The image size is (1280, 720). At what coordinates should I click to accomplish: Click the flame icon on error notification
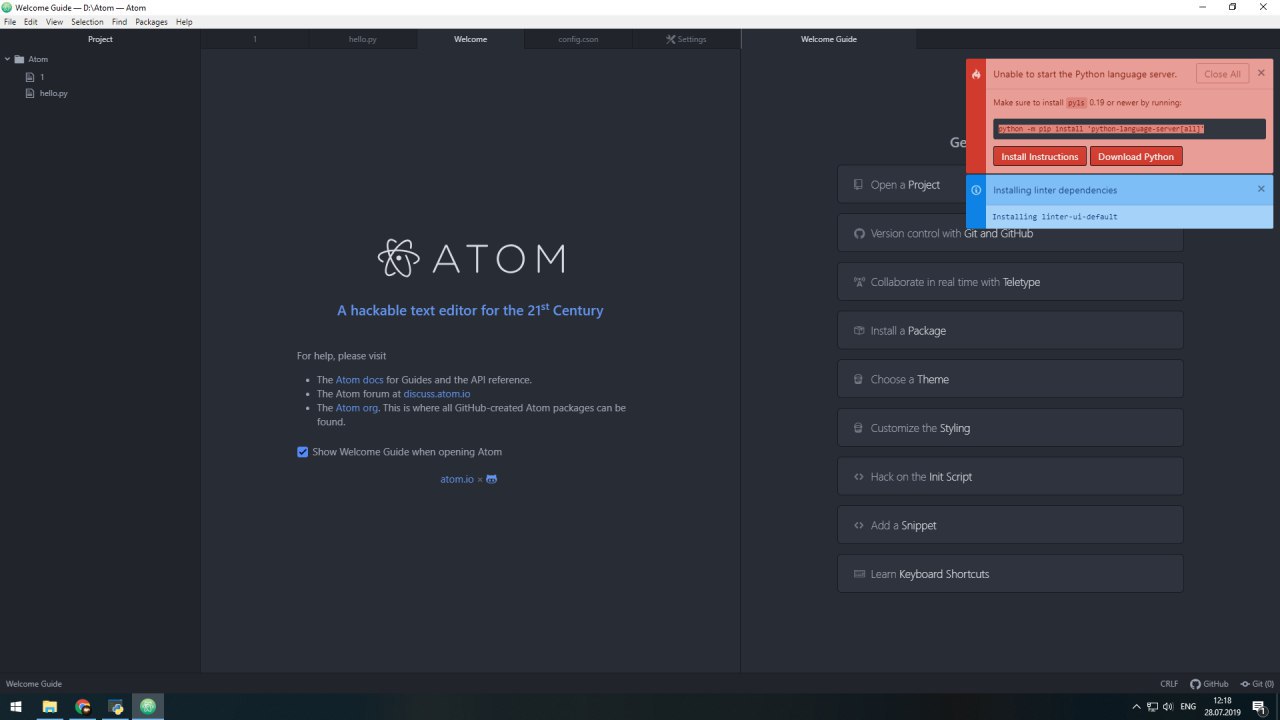pyautogui.click(x=976, y=74)
